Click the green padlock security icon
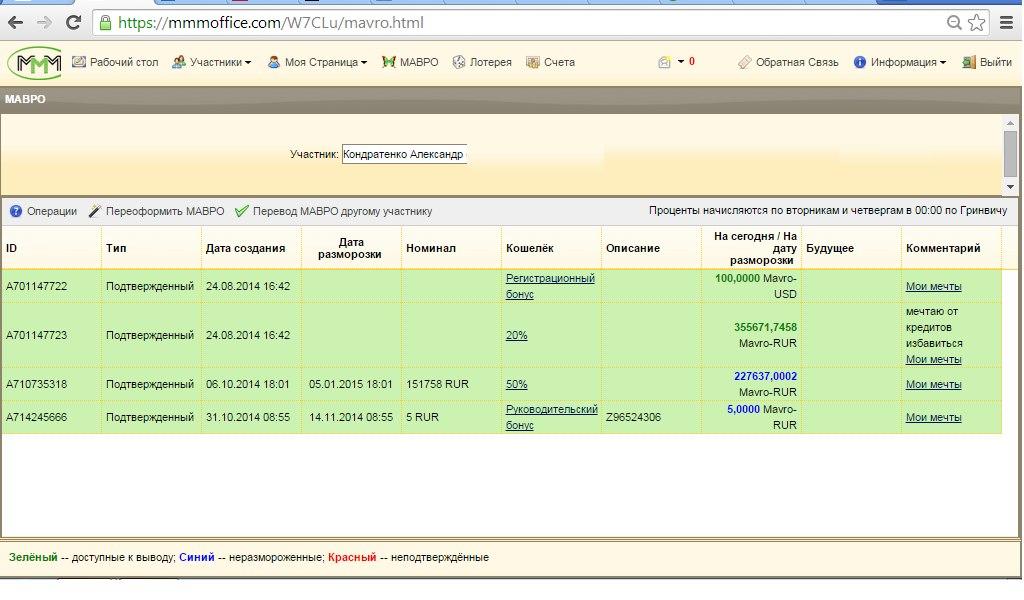 click(x=105, y=23)
